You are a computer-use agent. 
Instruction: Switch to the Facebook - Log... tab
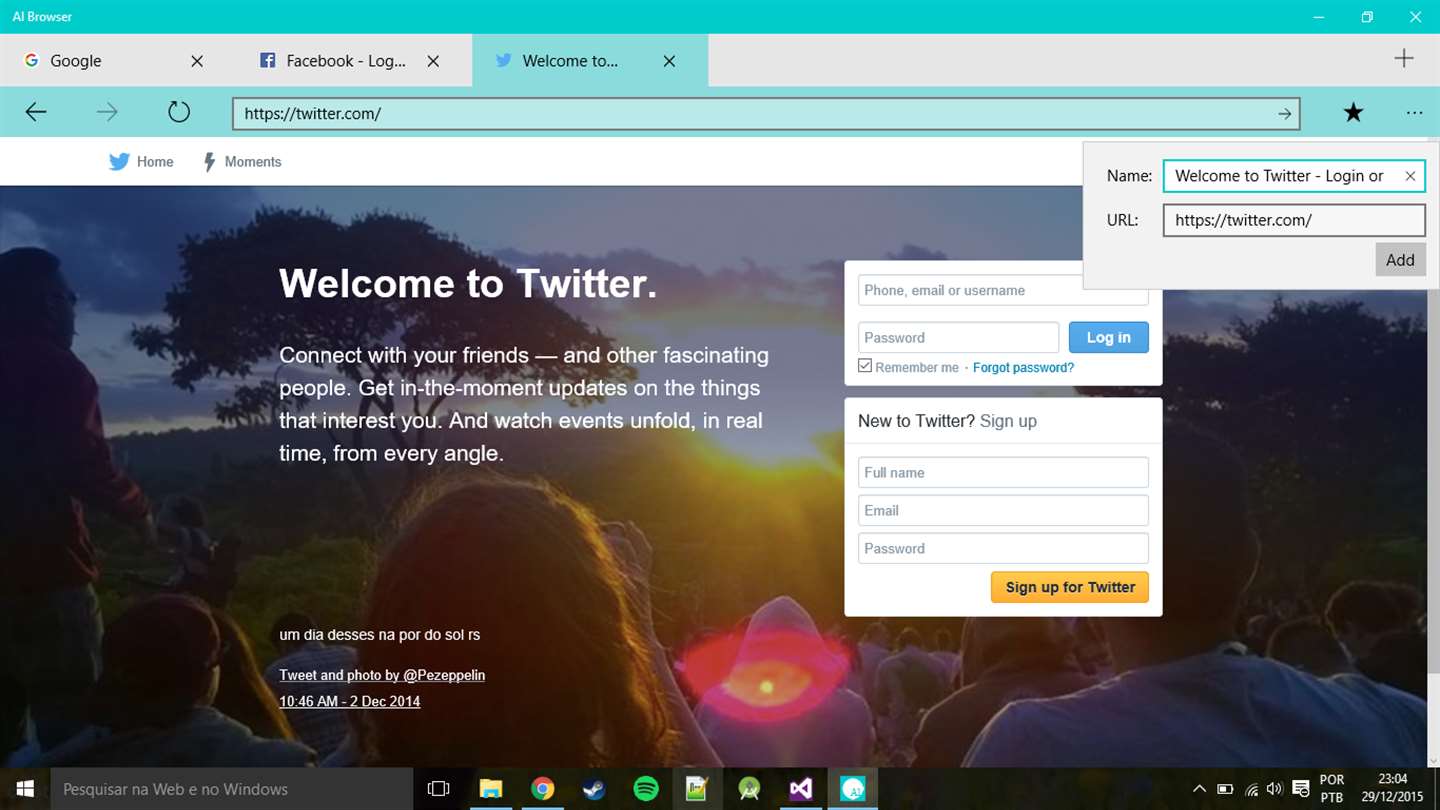tap(354, 61)
